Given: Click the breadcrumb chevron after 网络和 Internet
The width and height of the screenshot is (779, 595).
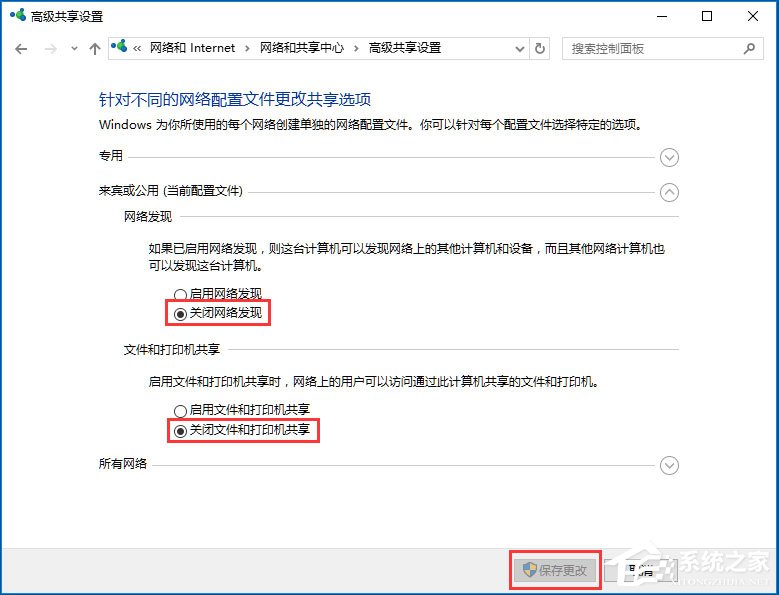Looking at the screenshot, I should [x=247, y=49].
